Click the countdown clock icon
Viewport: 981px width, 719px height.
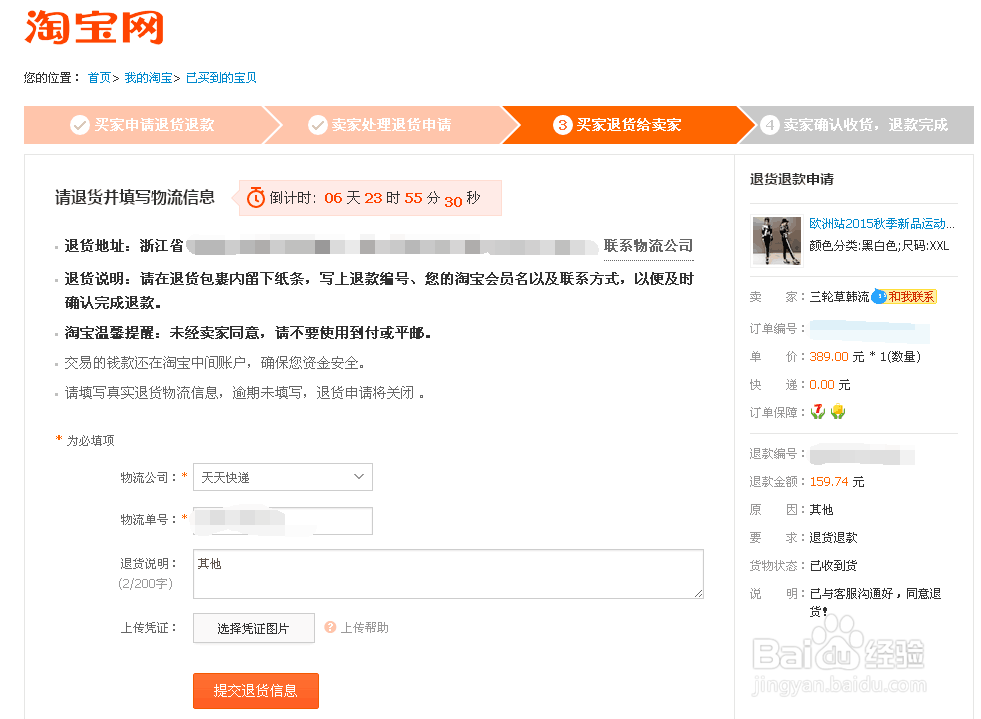[x=255, y=198]
